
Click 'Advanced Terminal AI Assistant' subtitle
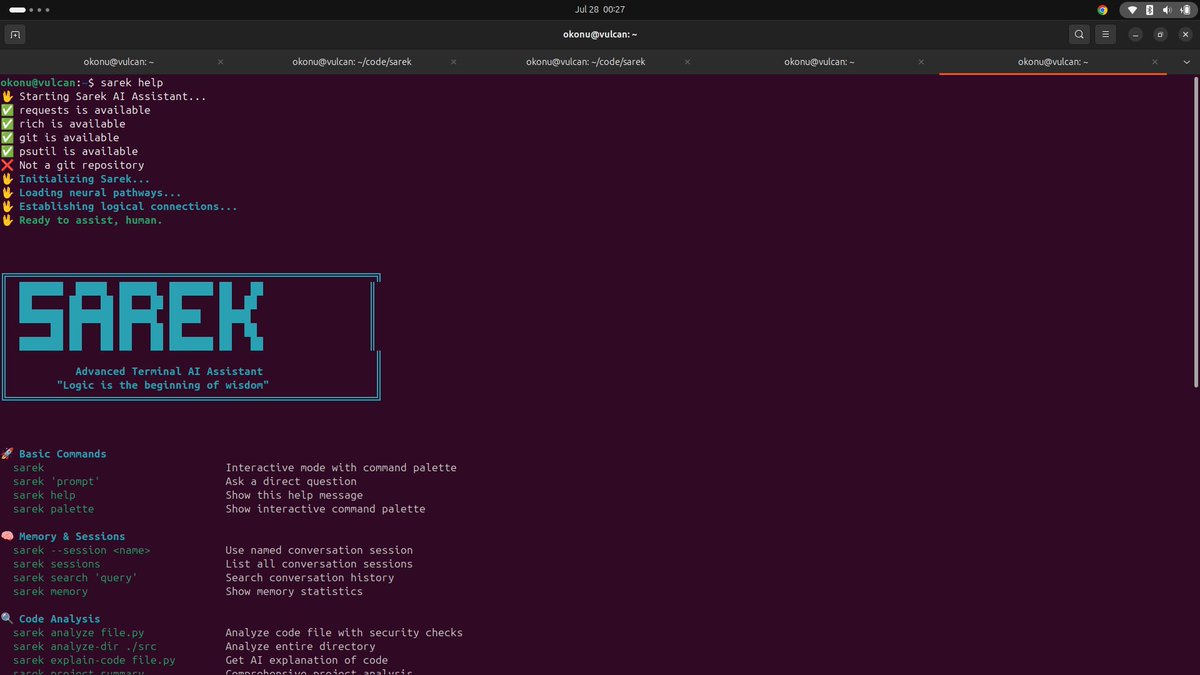[x=169, y=372]
